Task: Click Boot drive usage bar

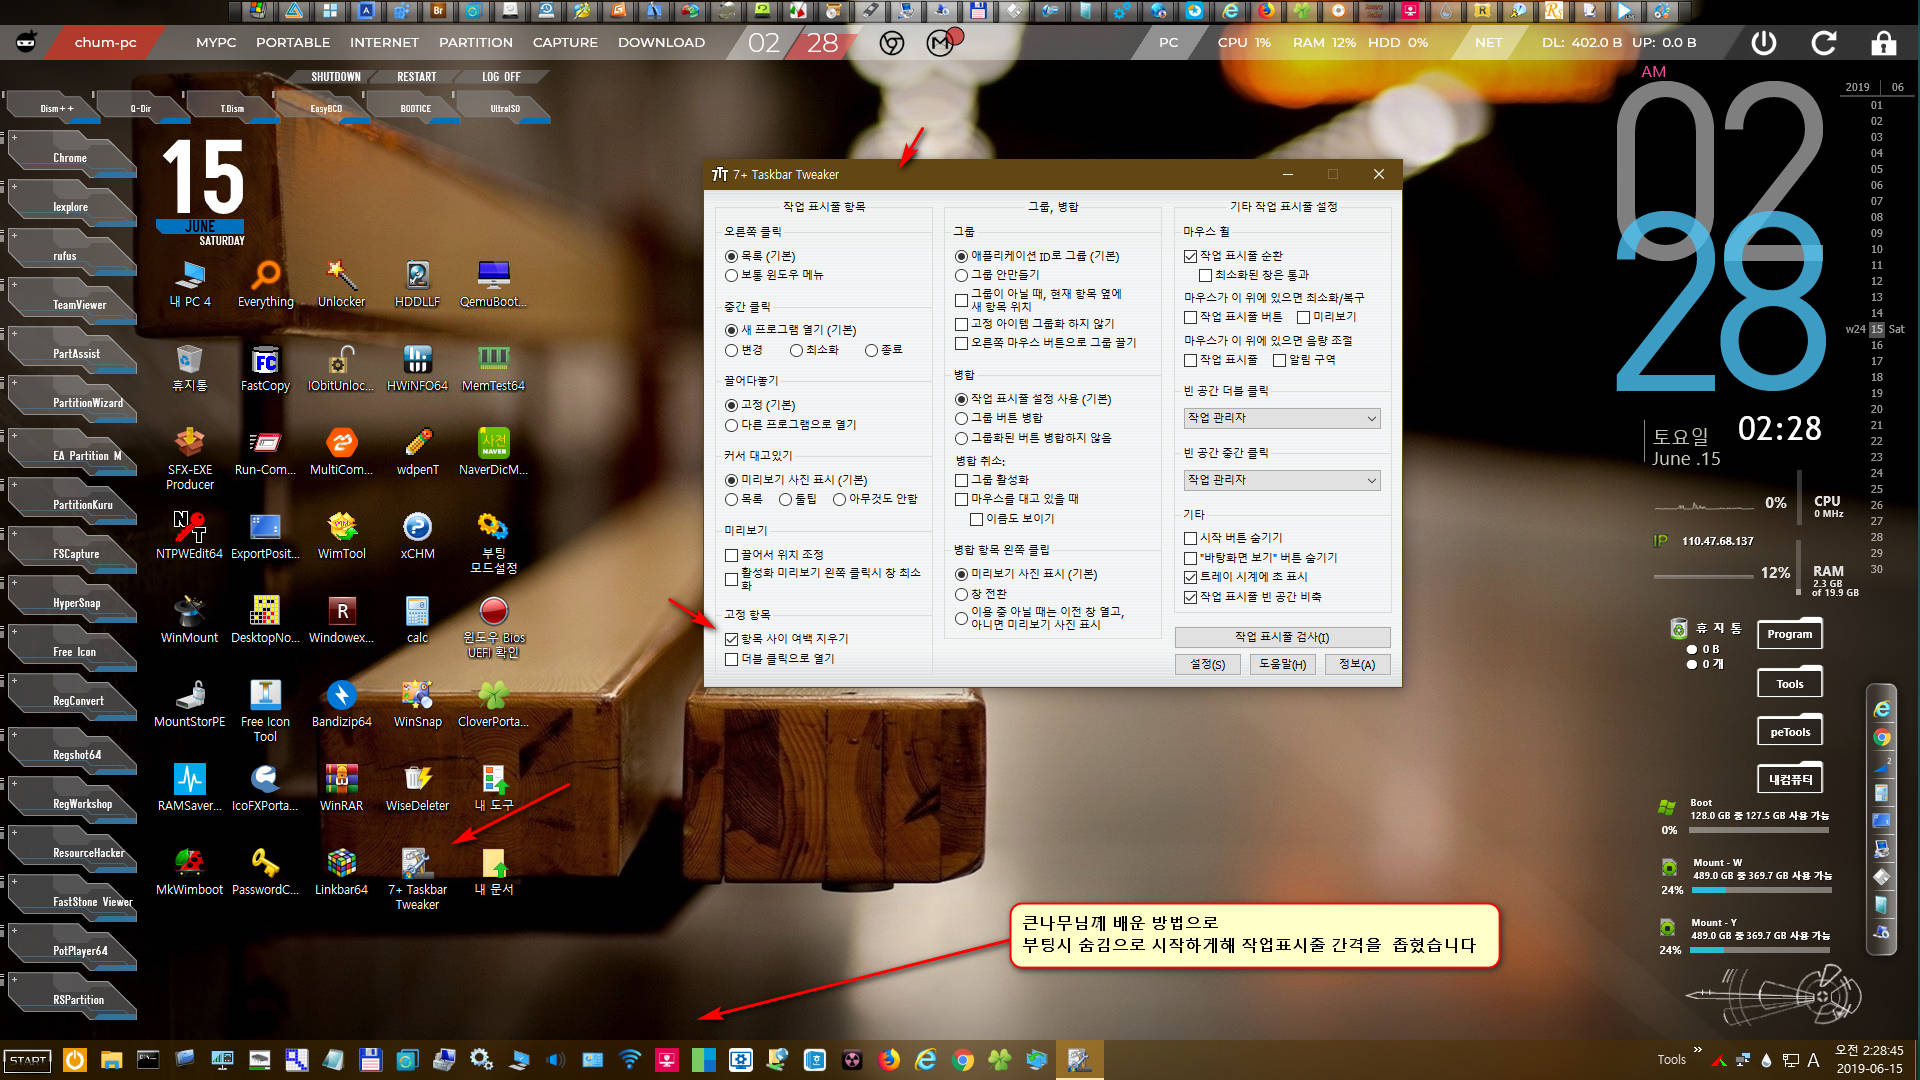Action: click(1760, 830)
